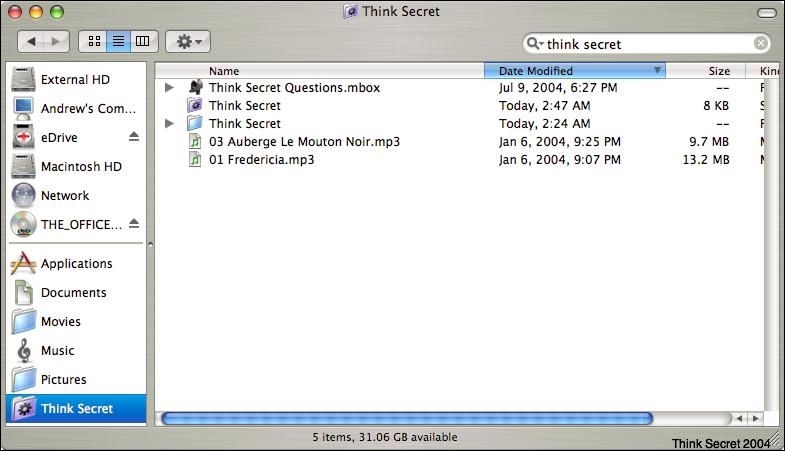Go back with the left arrow button
The height and width of the screenshot is (451, 785).
tap(31, 42)
